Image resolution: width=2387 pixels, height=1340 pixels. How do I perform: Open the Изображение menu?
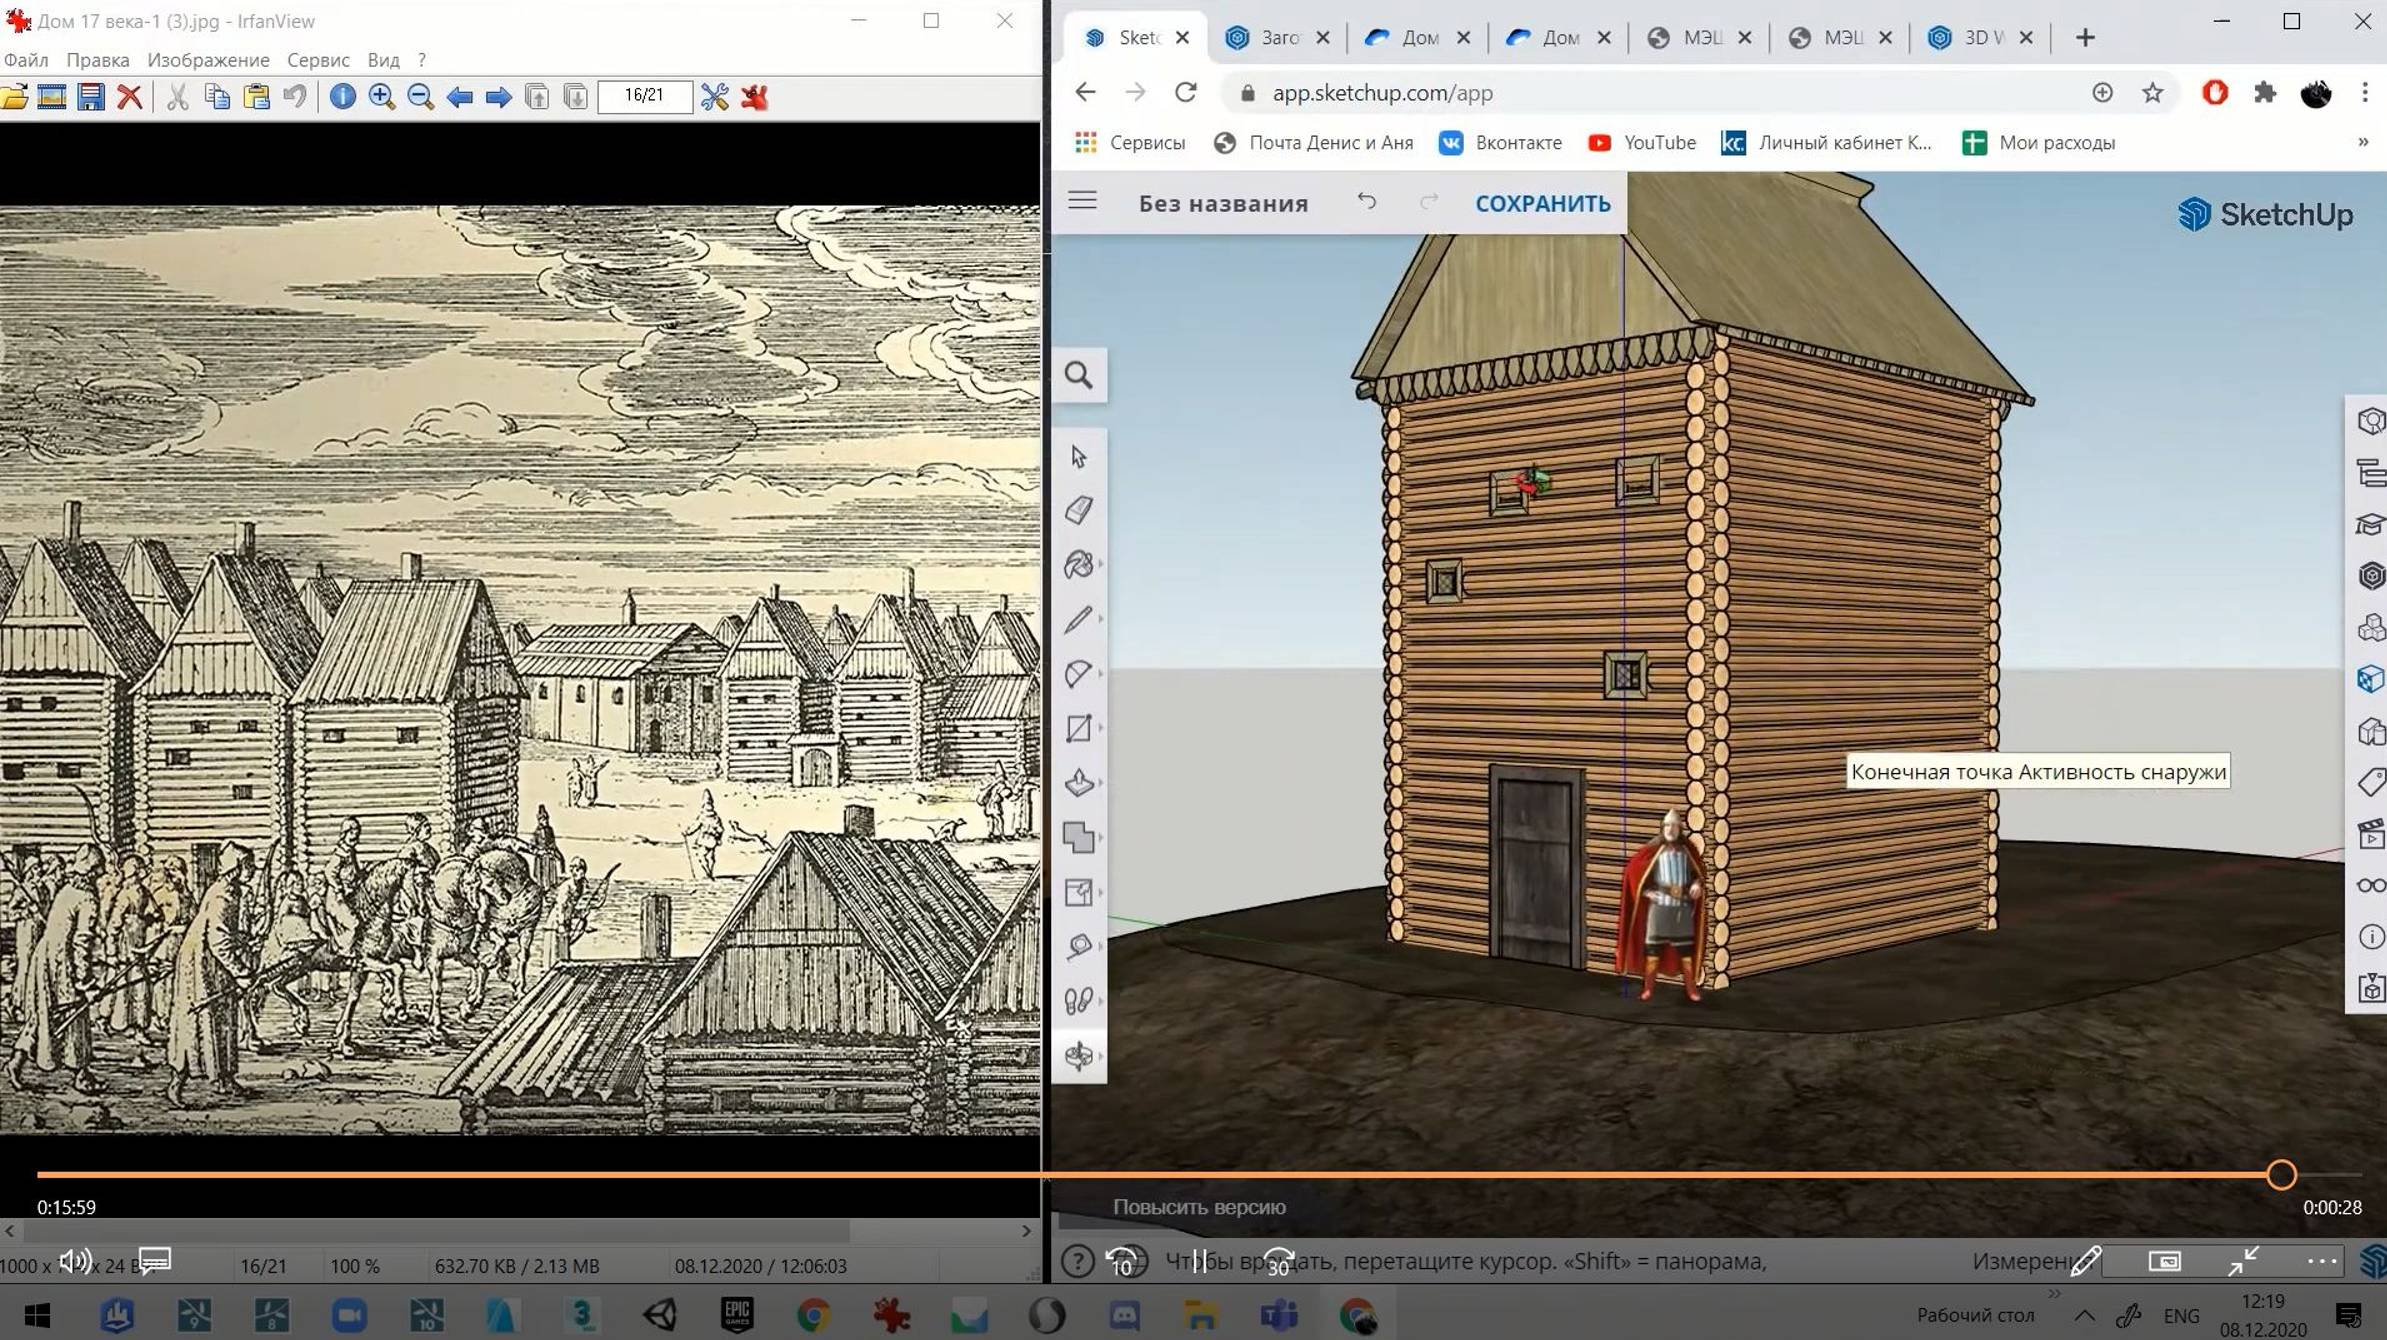pos(208,60)
